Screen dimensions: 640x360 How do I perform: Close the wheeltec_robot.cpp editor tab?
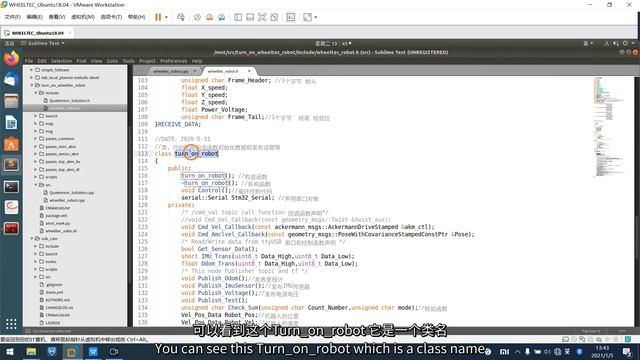pyautogui.click(x=195, y=71)
